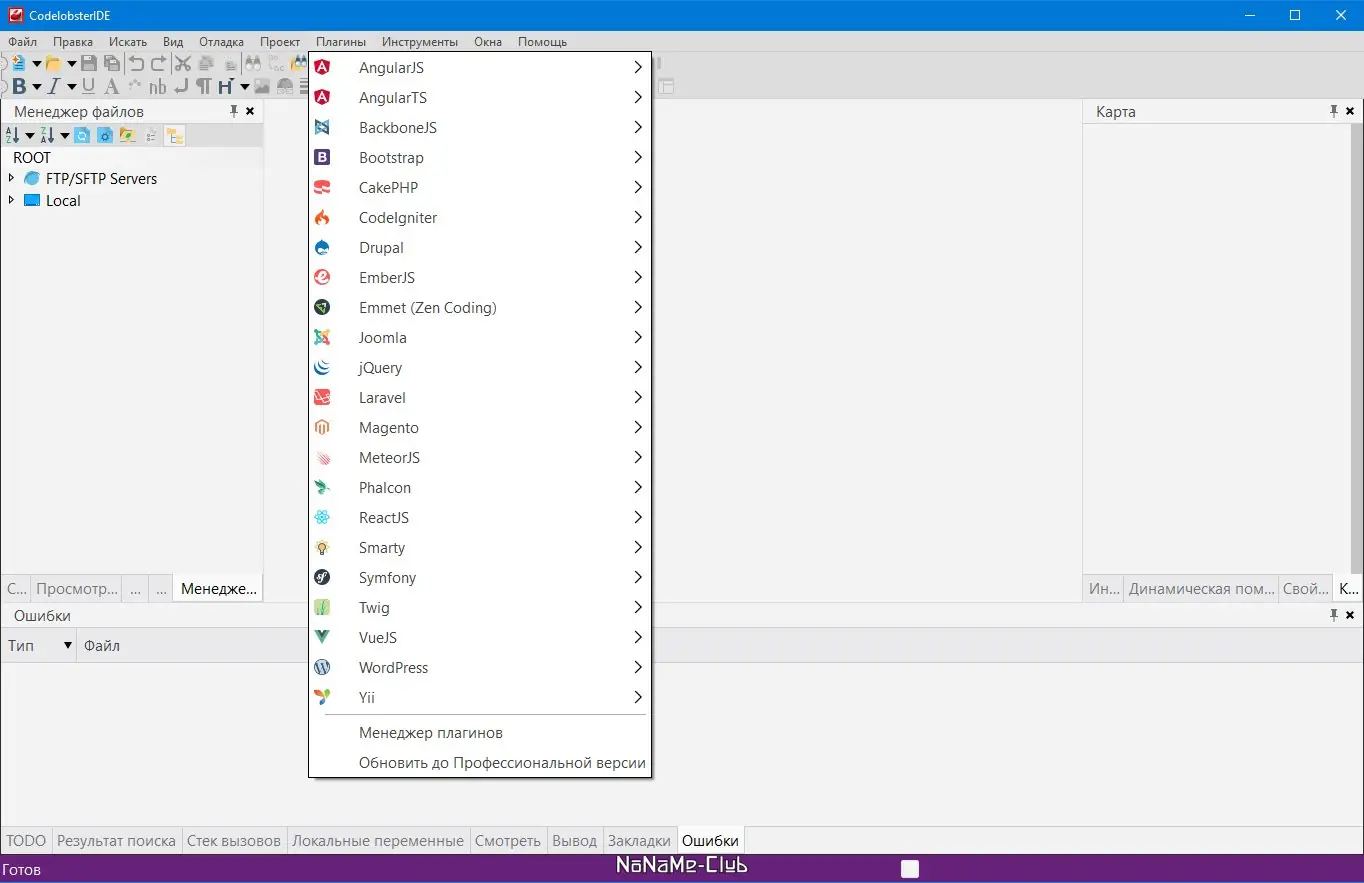Screen dimensions: 1364x883
Task: Click the font 'A' toolbar icon
Action: [112, 87]
